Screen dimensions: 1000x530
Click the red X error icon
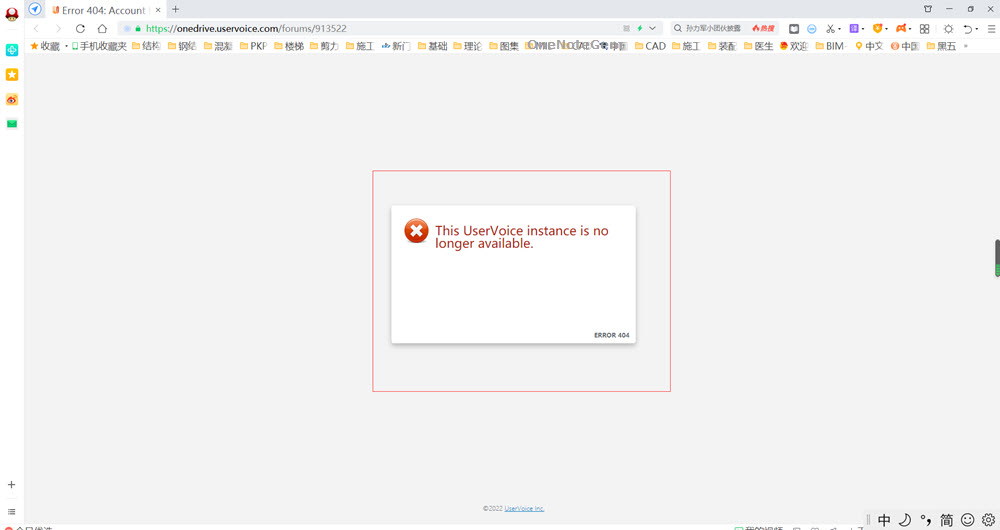pyautogui.click(x=416, y=231)
